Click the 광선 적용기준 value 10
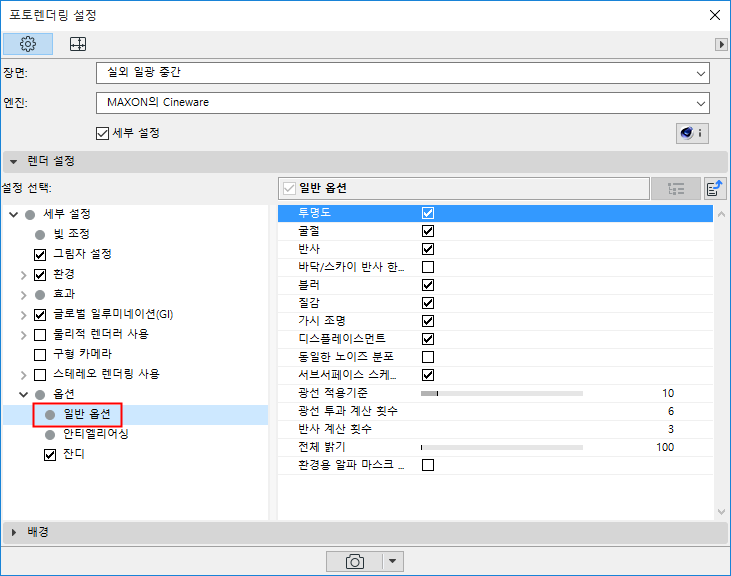 coord(668,393)
